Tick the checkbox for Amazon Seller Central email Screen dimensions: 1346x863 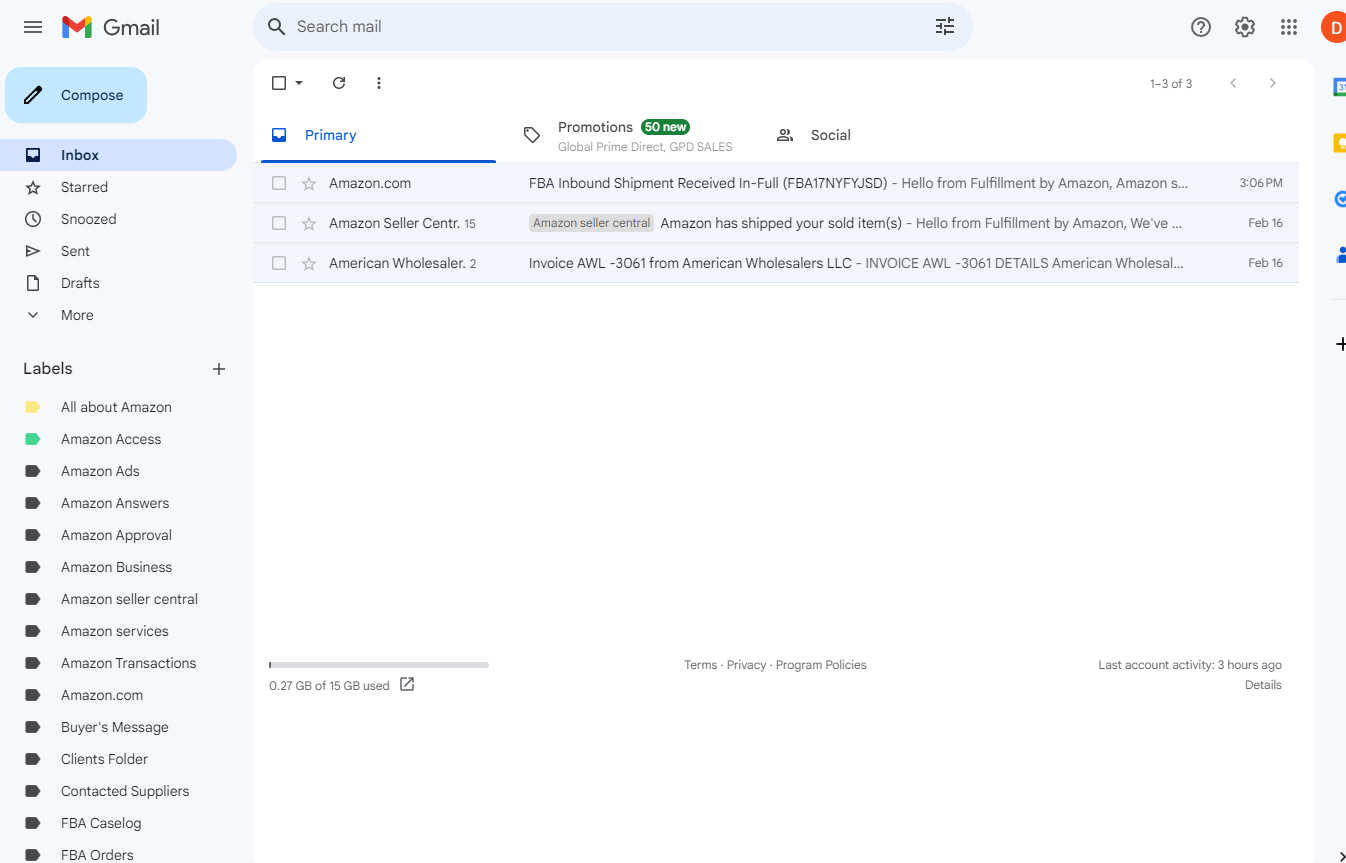coord(279,223)
